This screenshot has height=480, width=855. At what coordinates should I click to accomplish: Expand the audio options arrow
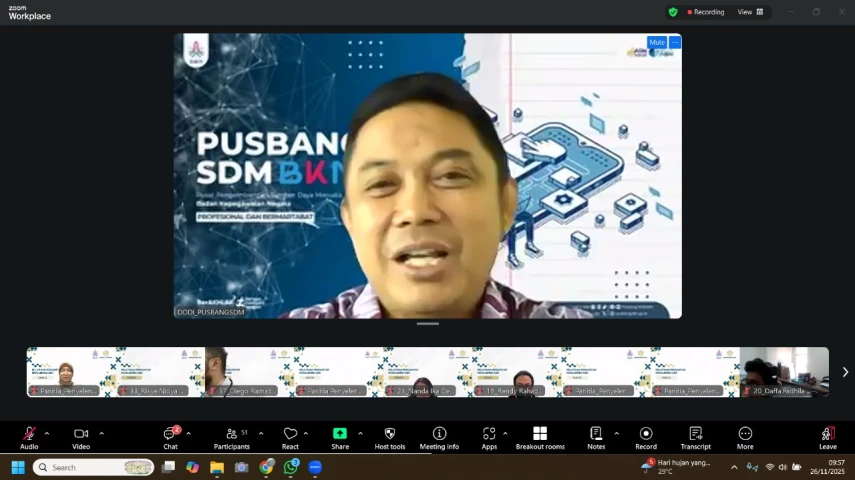point(47,434)
